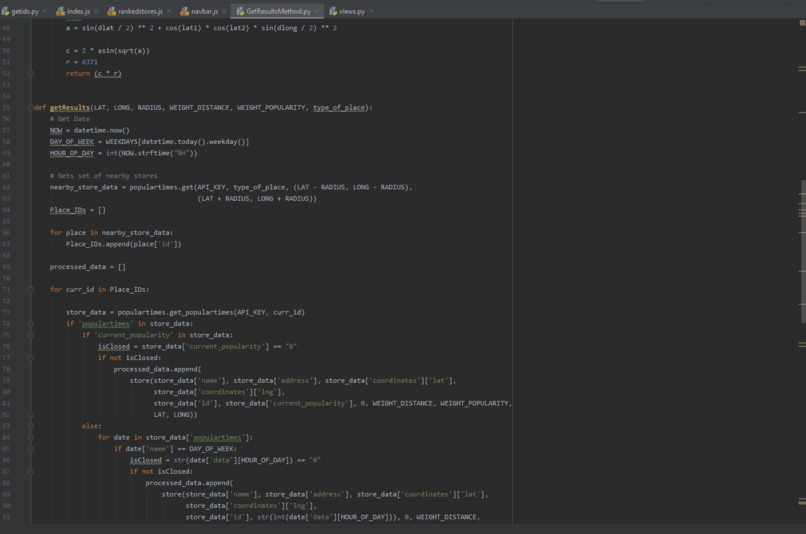Switch to the index.js tab
This screenshot has width=806, height=534.
point(78,11)
